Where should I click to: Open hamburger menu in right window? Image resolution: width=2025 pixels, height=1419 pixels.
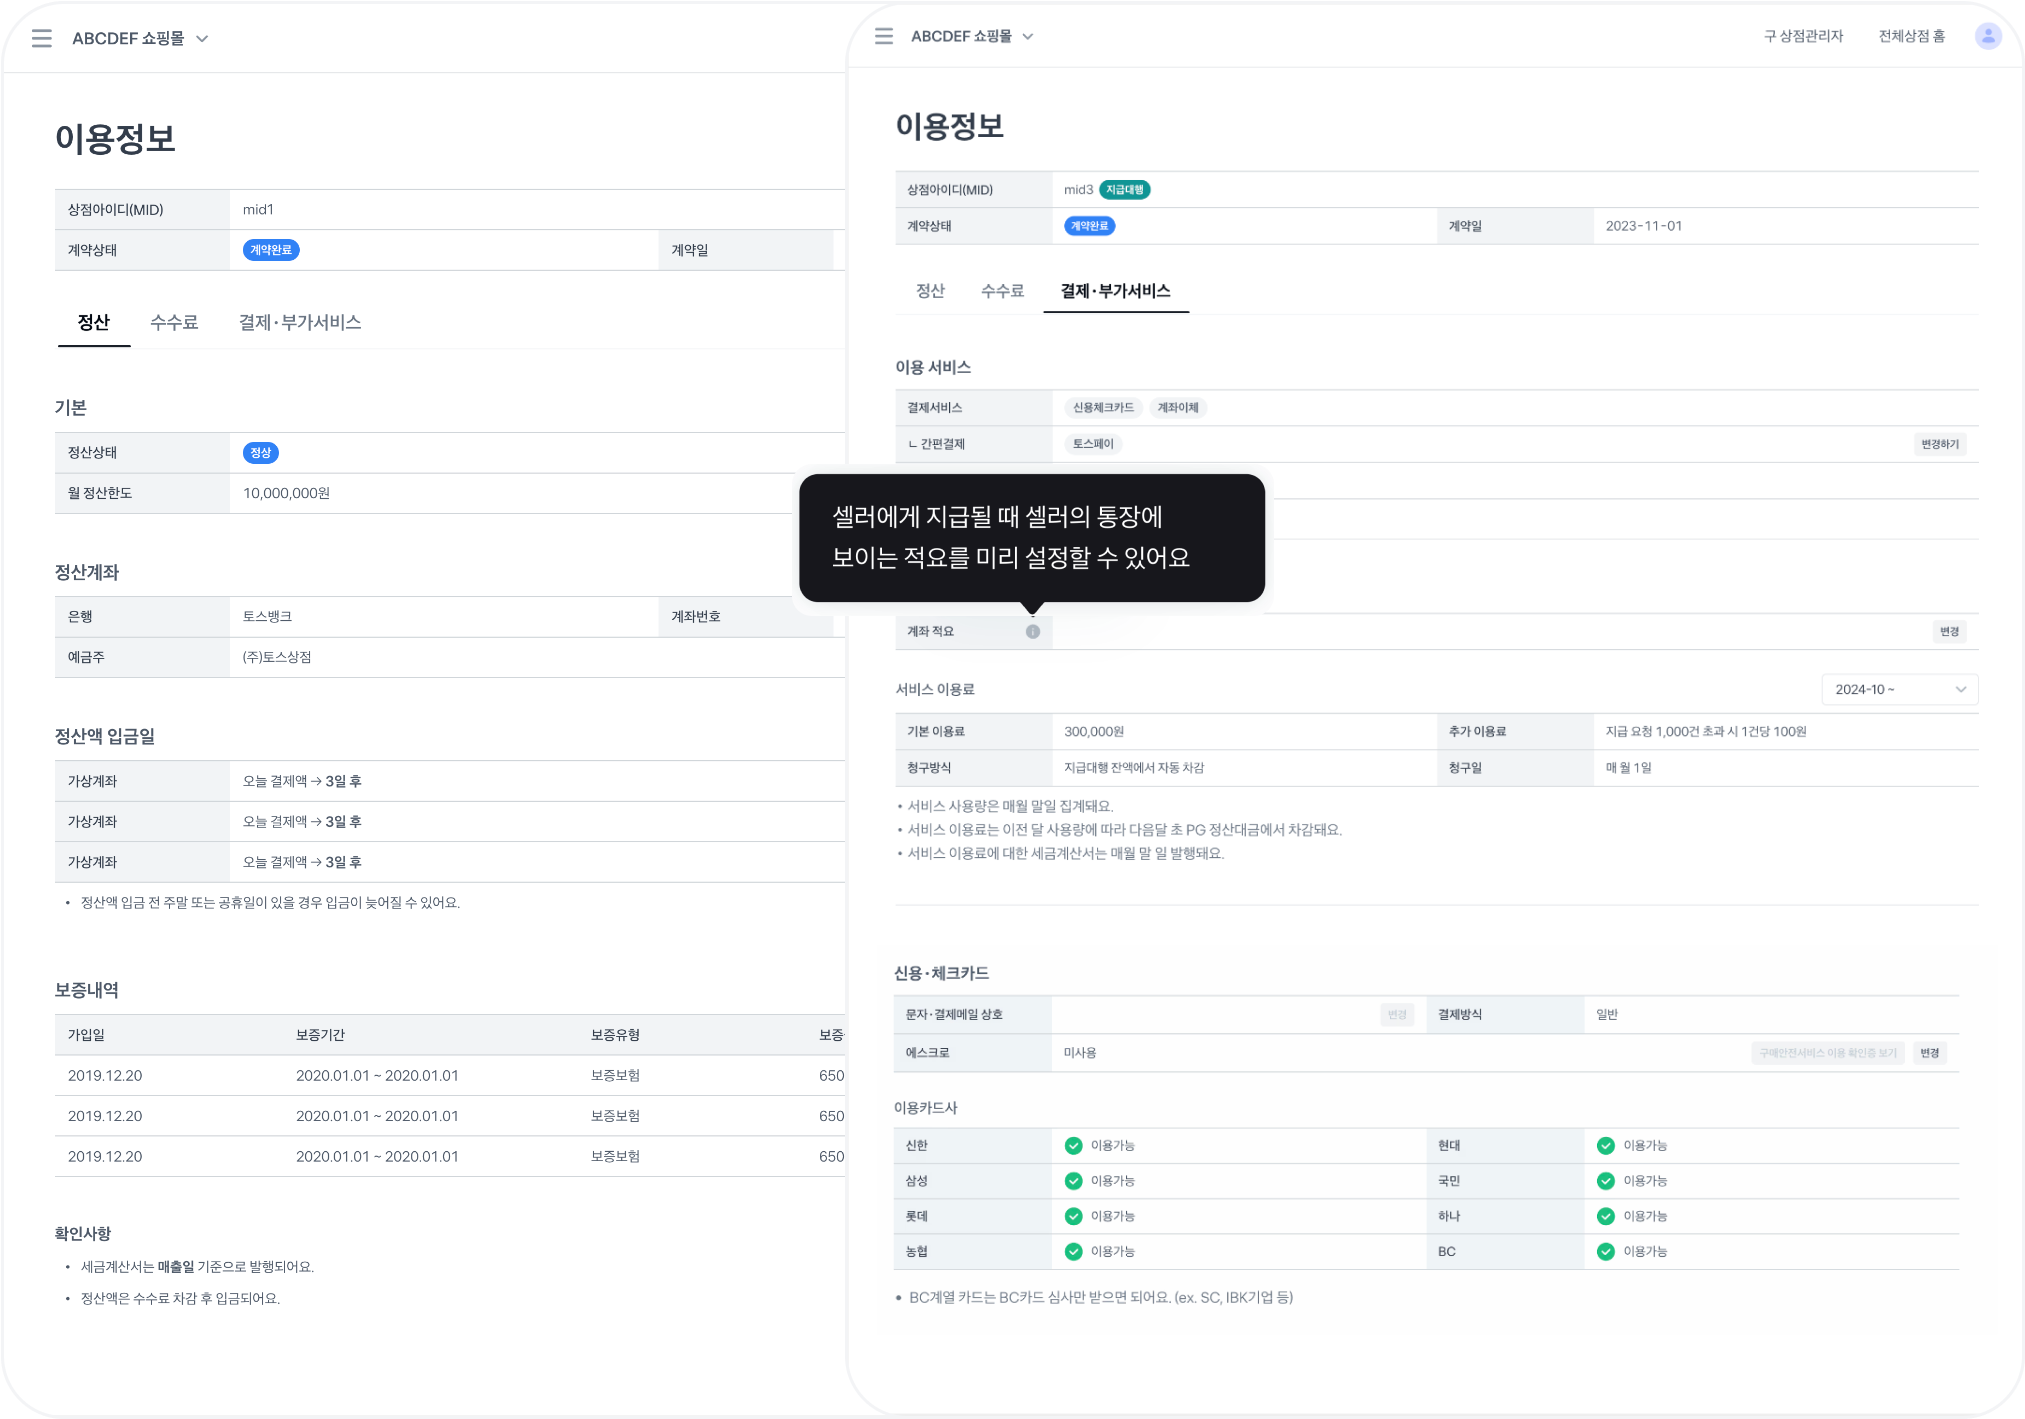884,36
